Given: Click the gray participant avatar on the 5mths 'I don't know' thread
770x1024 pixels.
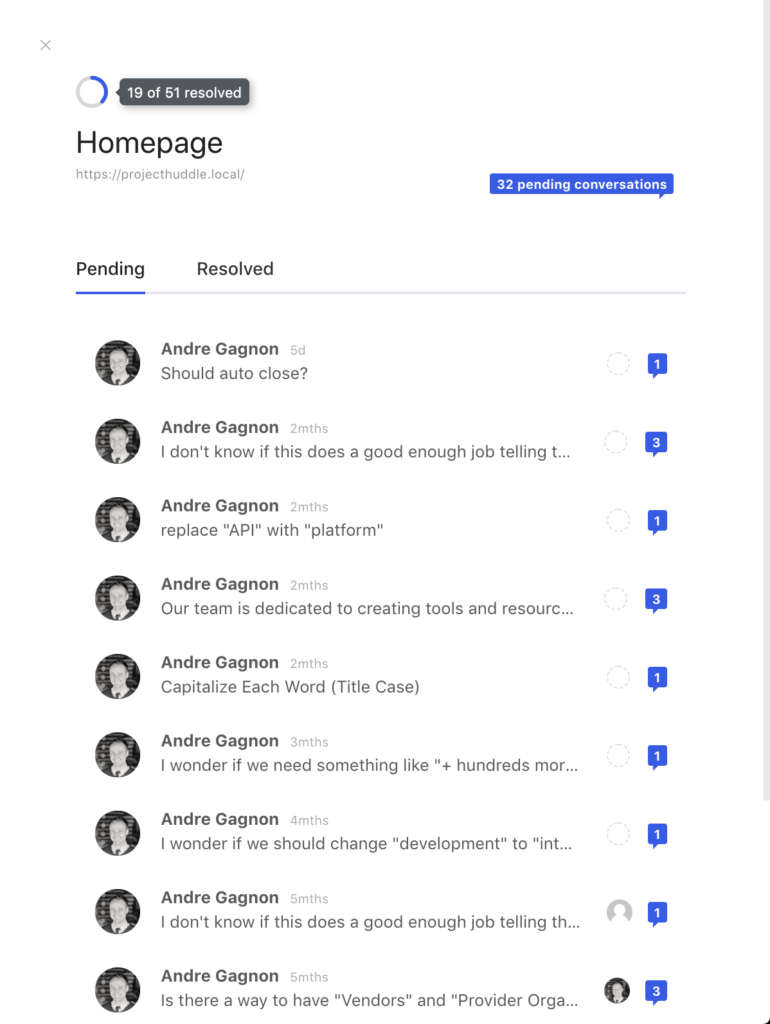Looking at the screenshot, I should click(x=617, y=912).
